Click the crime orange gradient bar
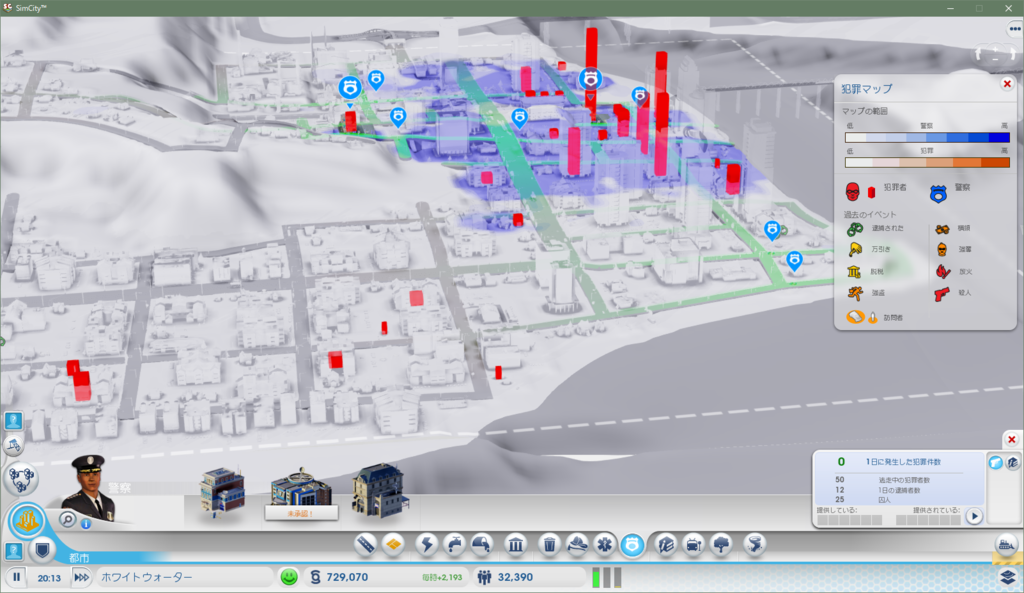 tap(927, 163)
